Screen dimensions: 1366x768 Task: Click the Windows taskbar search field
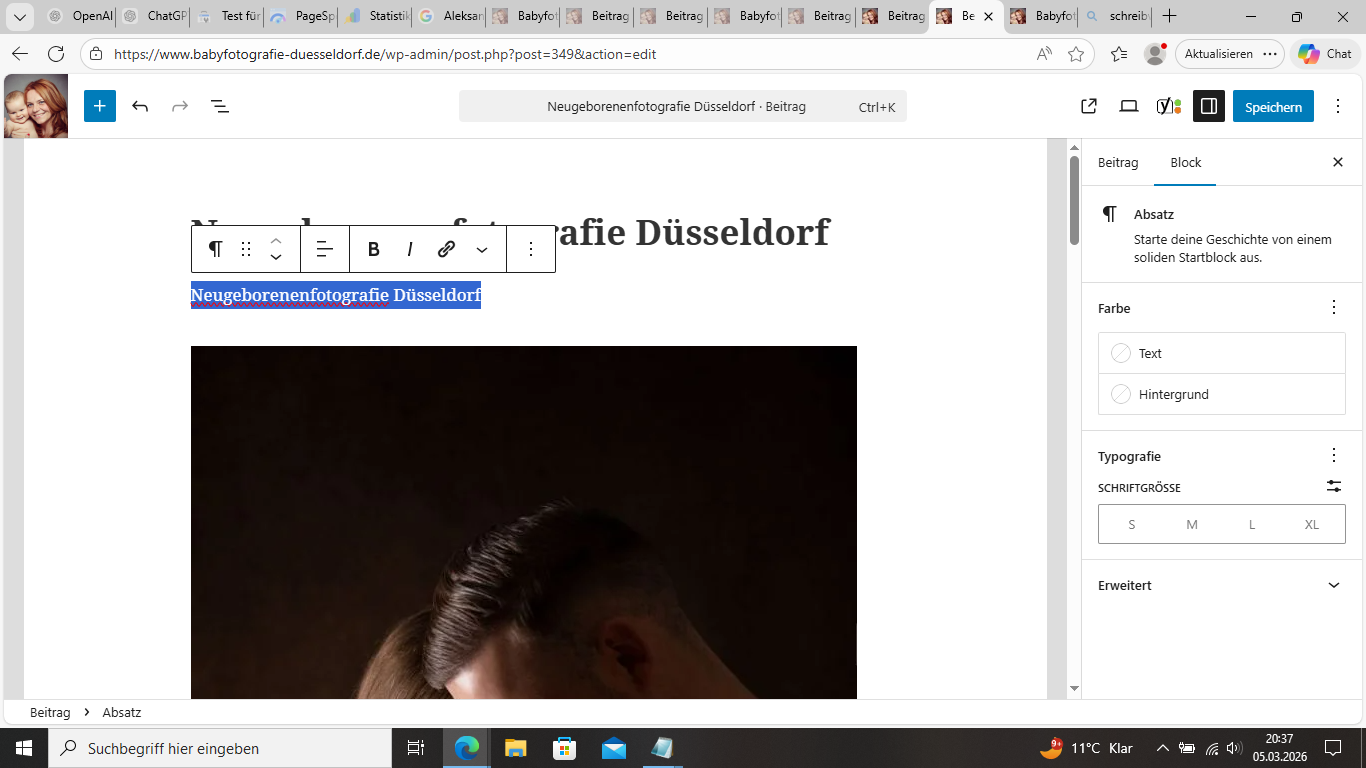[x=220, y=748]
